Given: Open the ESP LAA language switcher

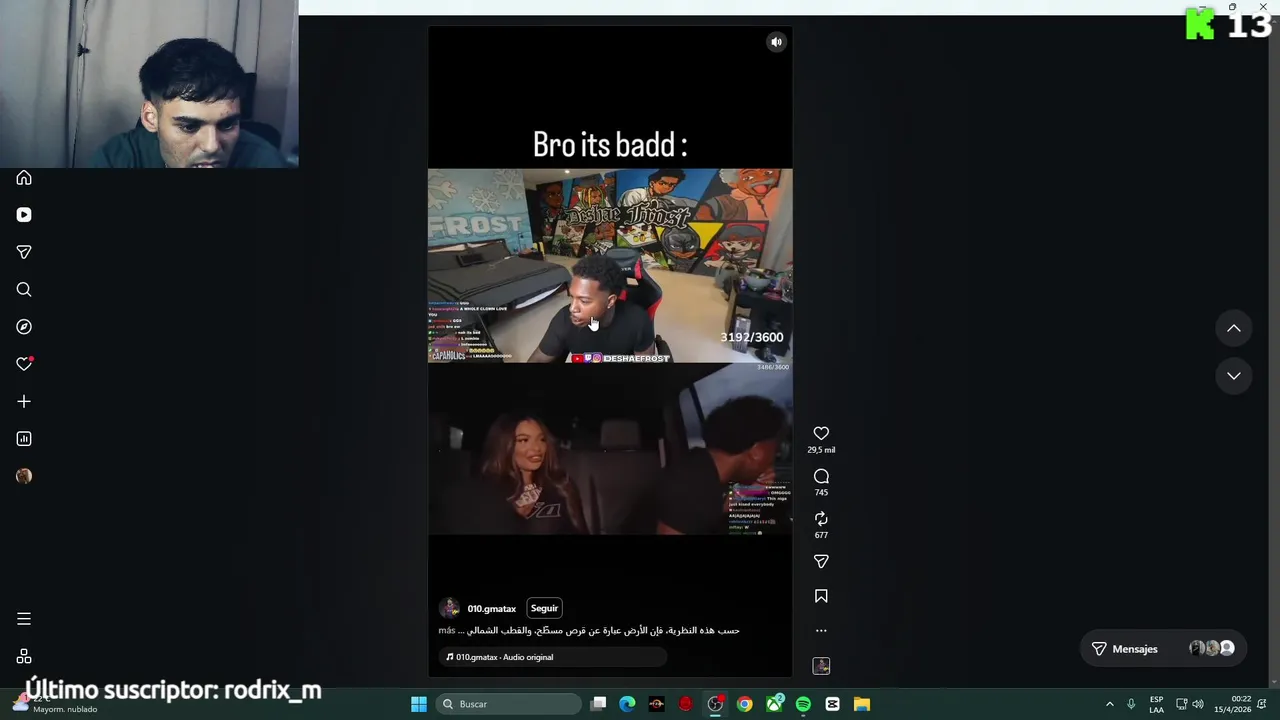Looking at the screenshot, I should click(x=1156, y=704).
